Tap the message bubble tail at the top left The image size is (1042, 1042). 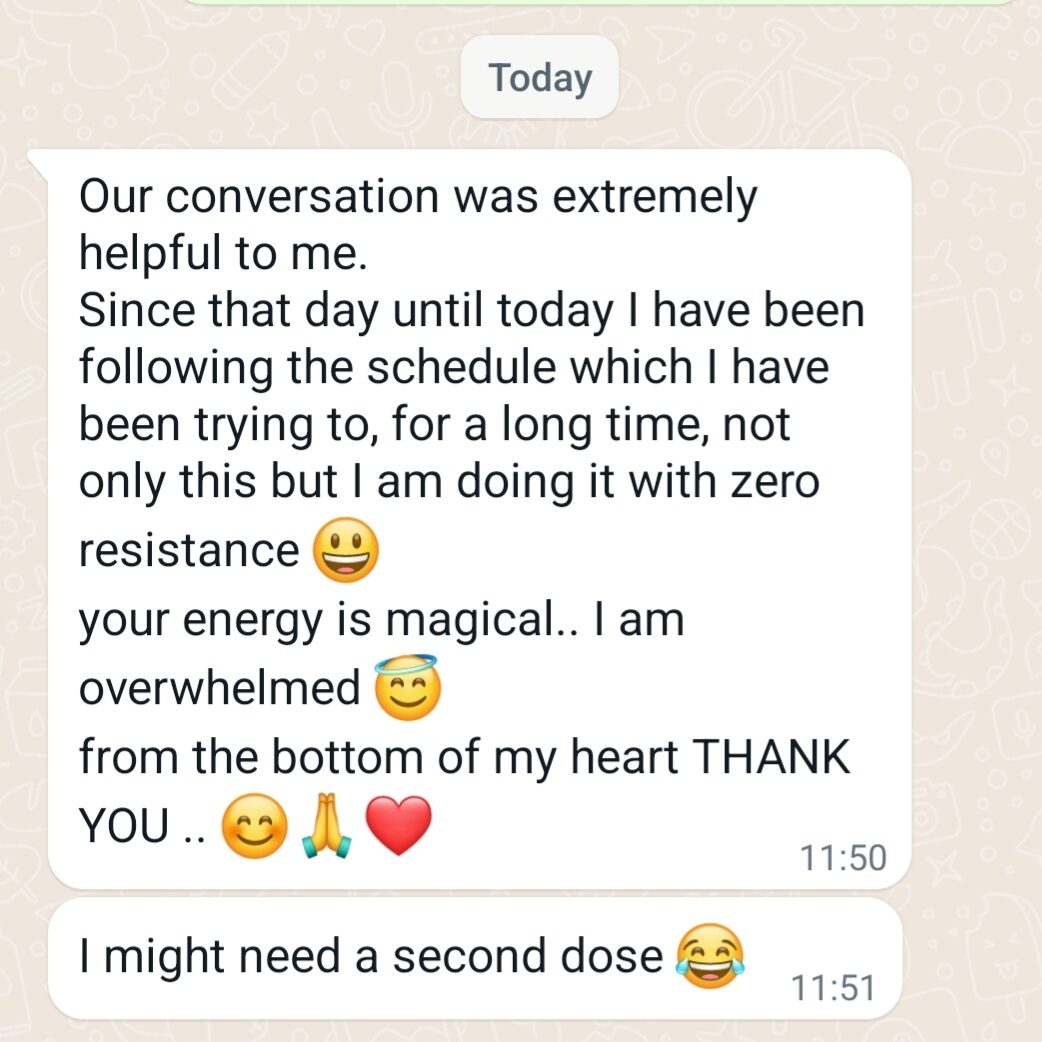(38, 164)
